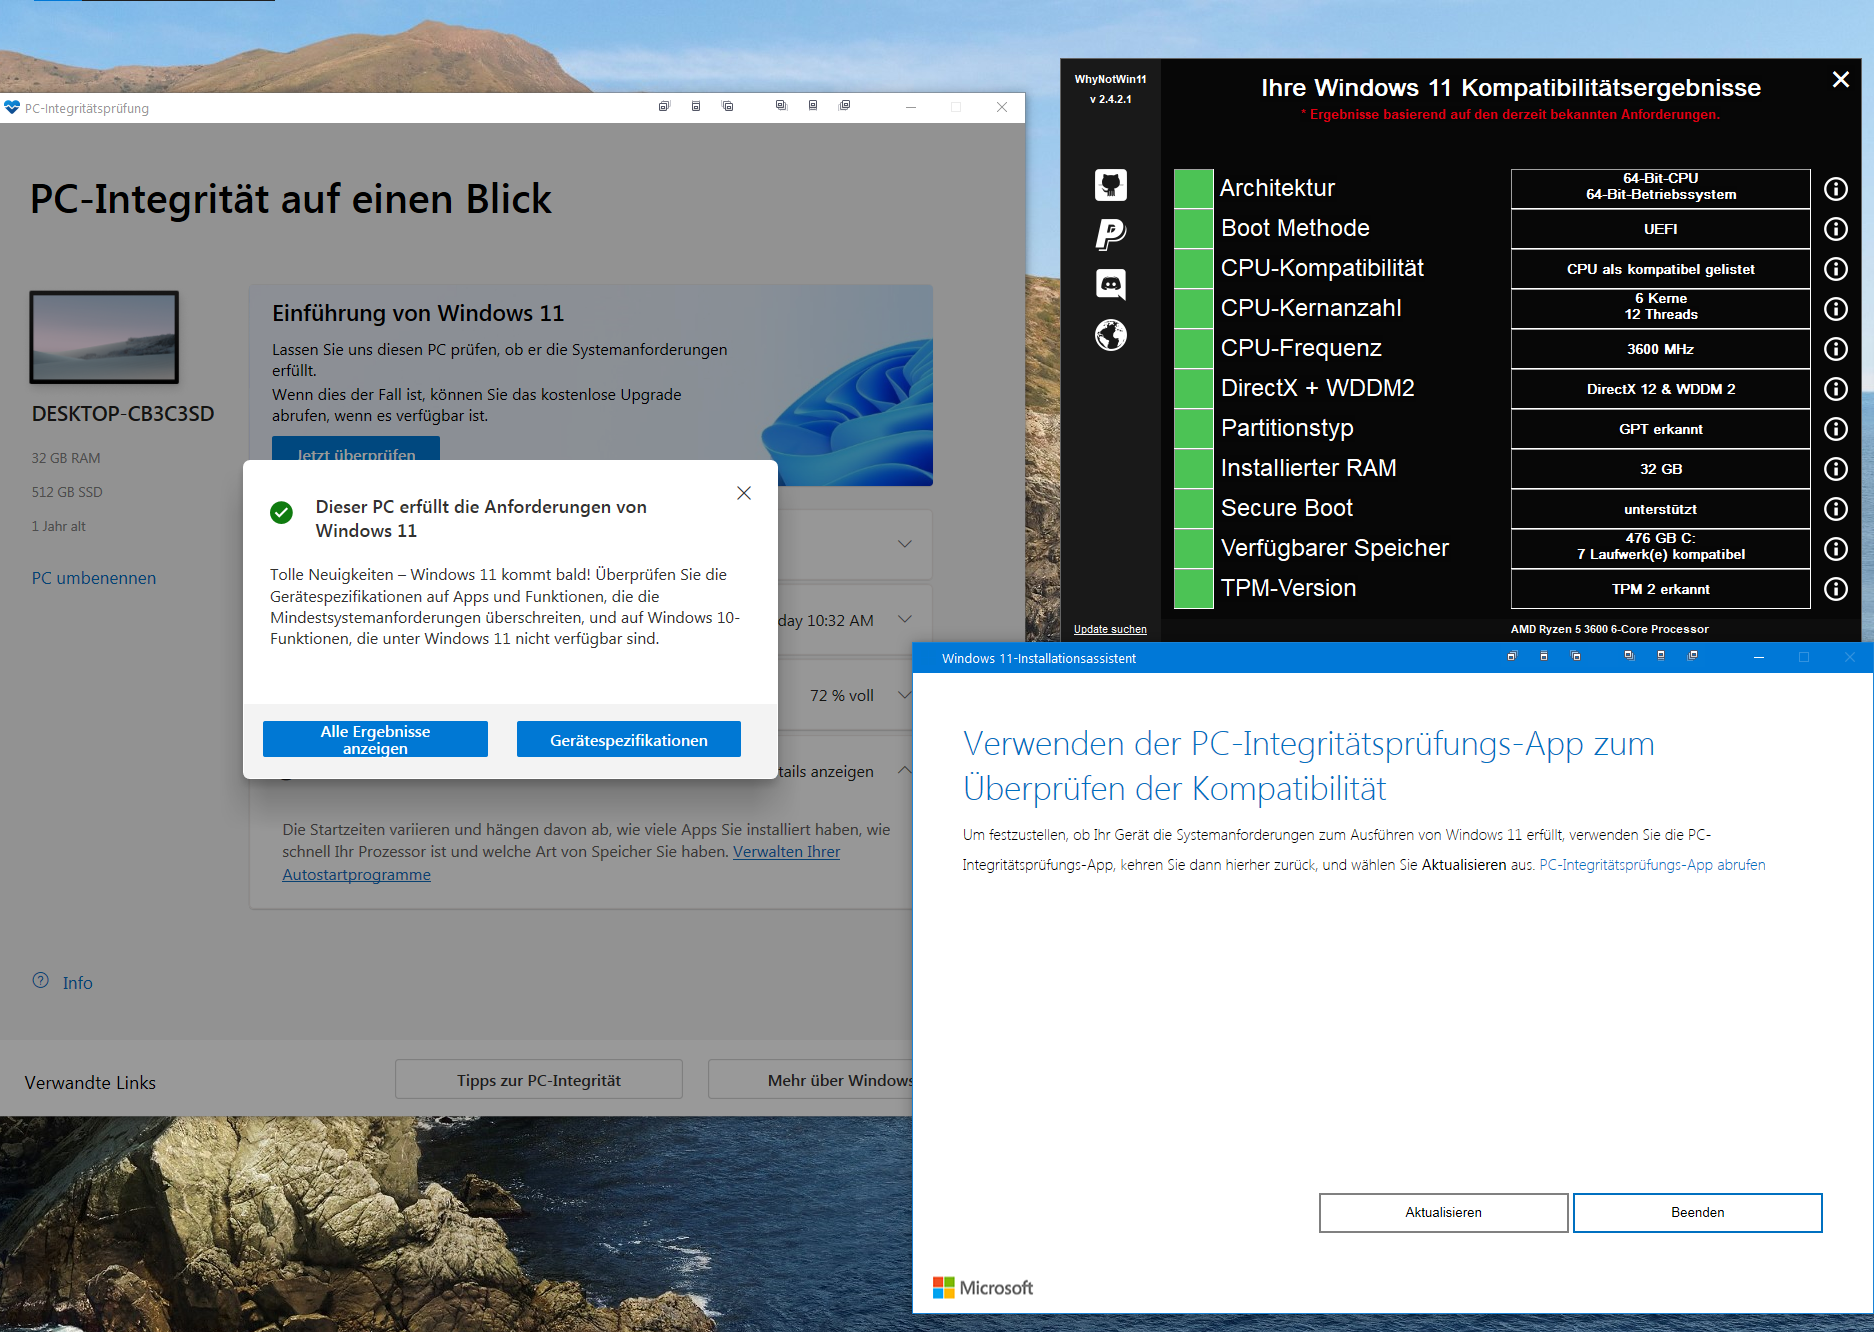Minimize the PC-Integritätsprüfung window
Screen dimensions: 1874x1332
point(911,107)
